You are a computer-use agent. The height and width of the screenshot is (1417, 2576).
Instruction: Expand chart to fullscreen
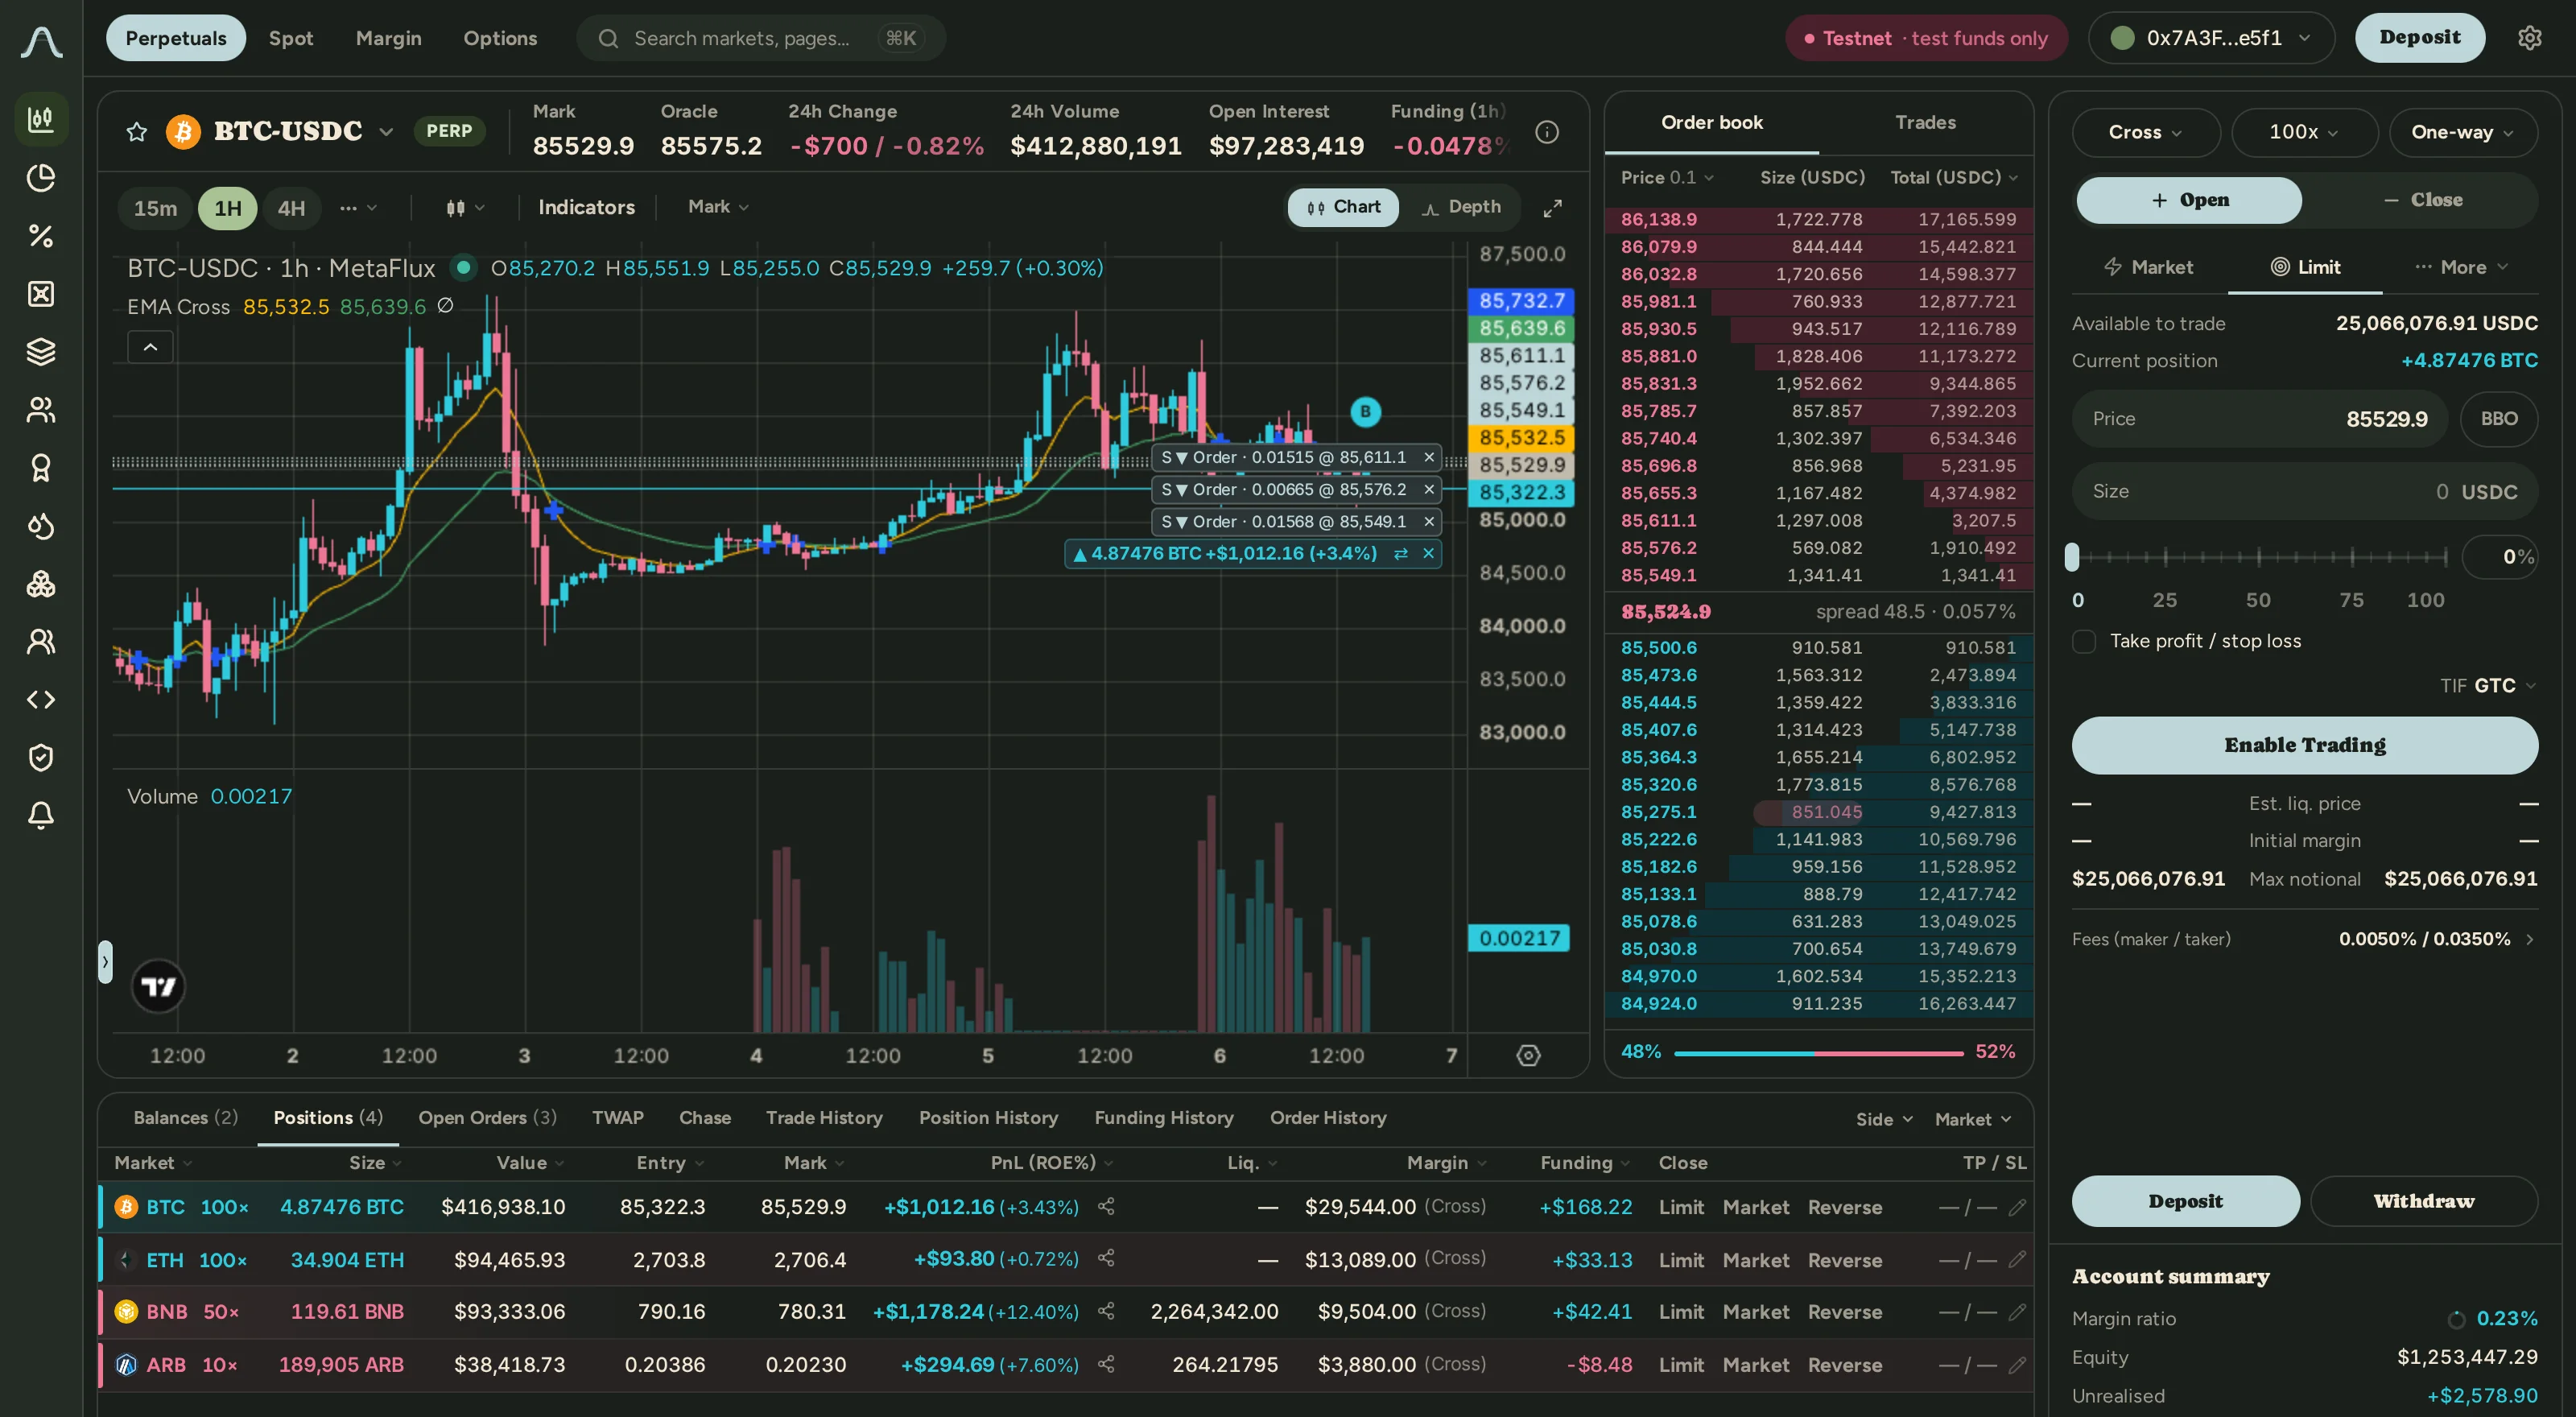1552,208
